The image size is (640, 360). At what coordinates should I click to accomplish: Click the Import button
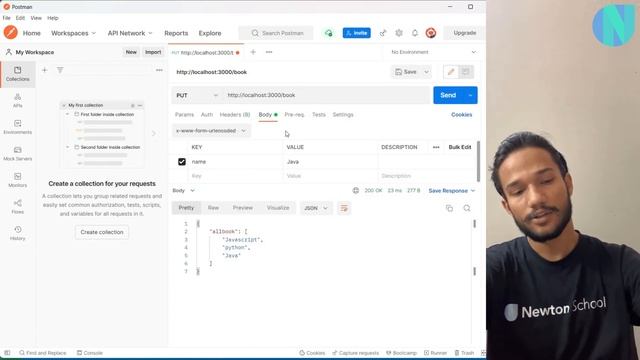pos(153,52)
